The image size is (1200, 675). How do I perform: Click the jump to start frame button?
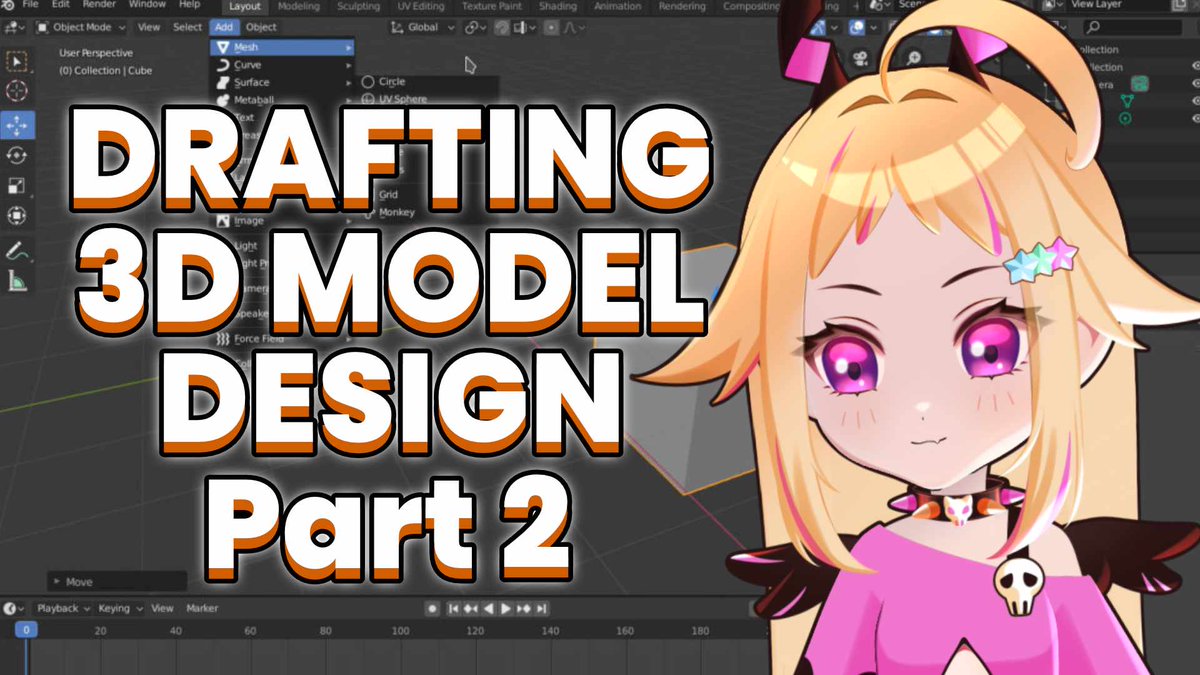coord(454,607)
